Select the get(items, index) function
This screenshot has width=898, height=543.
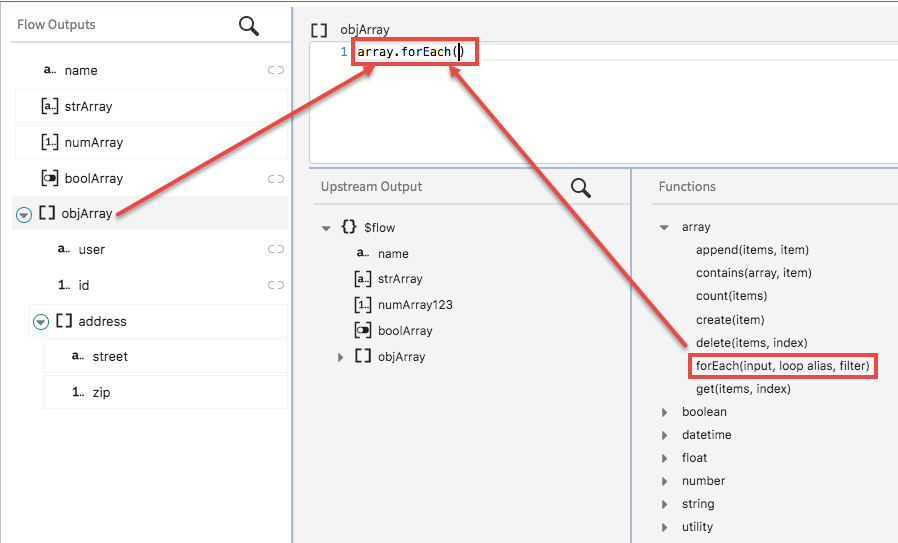pyautogui.click(x=743, y=389)
